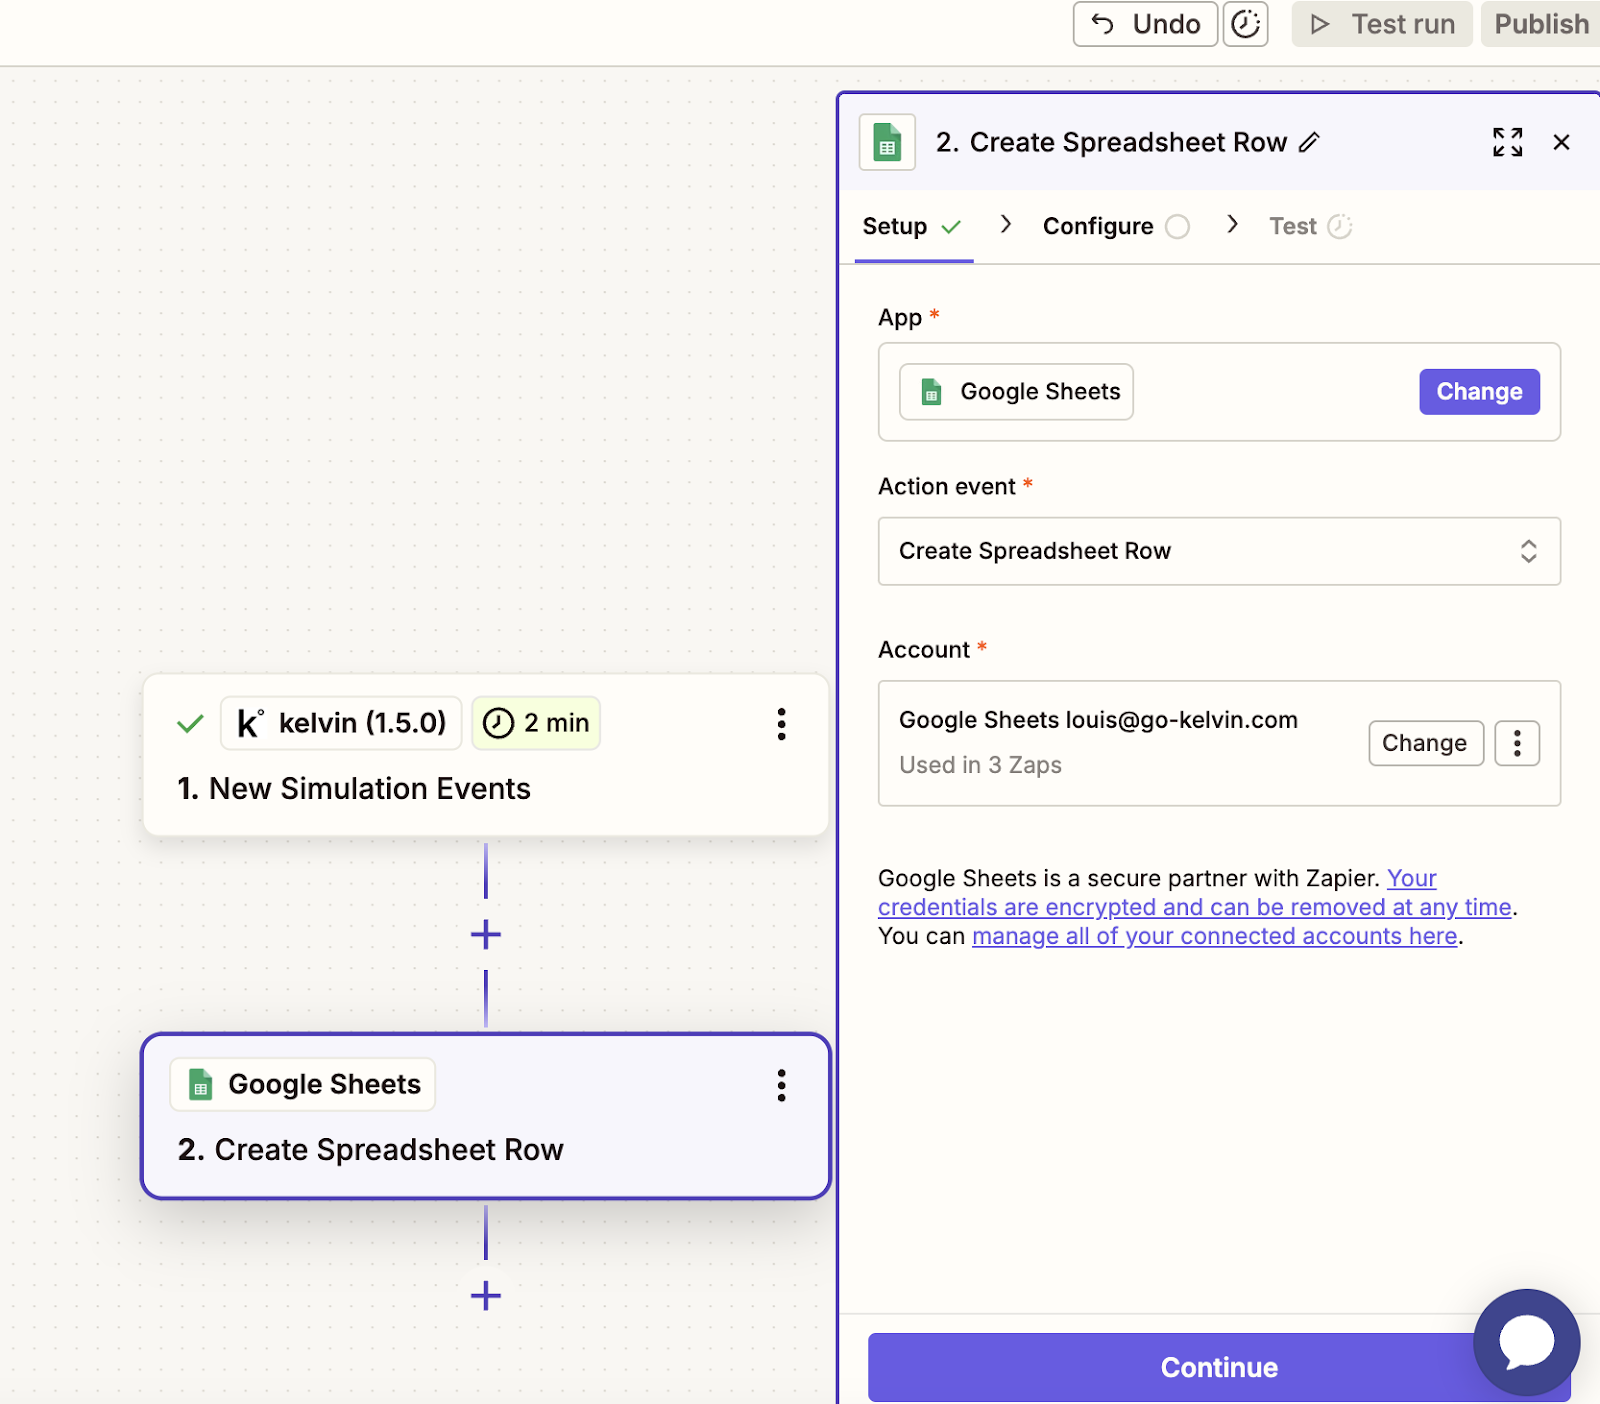
Task: Select the Create Spreadsheet Row step card
Action: 485,1116
